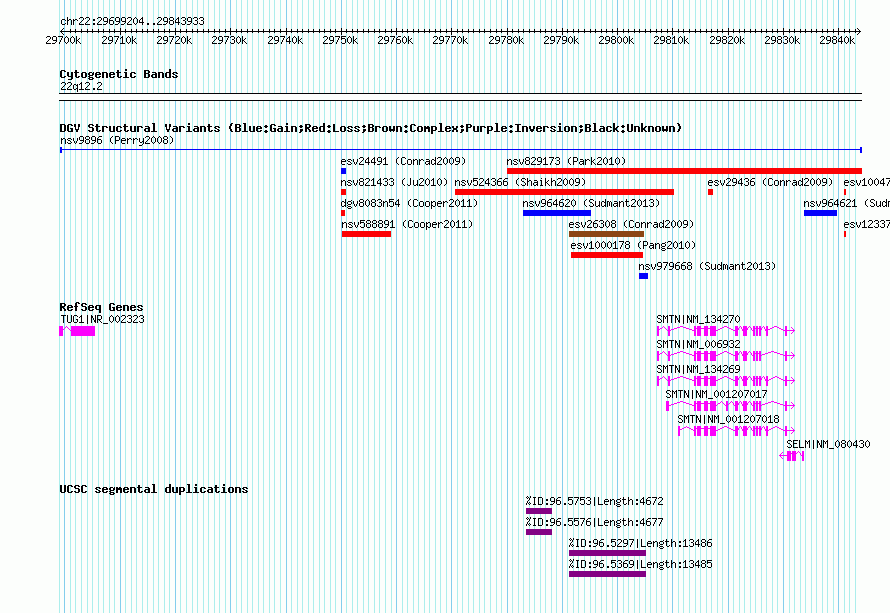Click the 29700k ruler position
The height and width of the screenshot is (613, 890).
click(63, 40)
